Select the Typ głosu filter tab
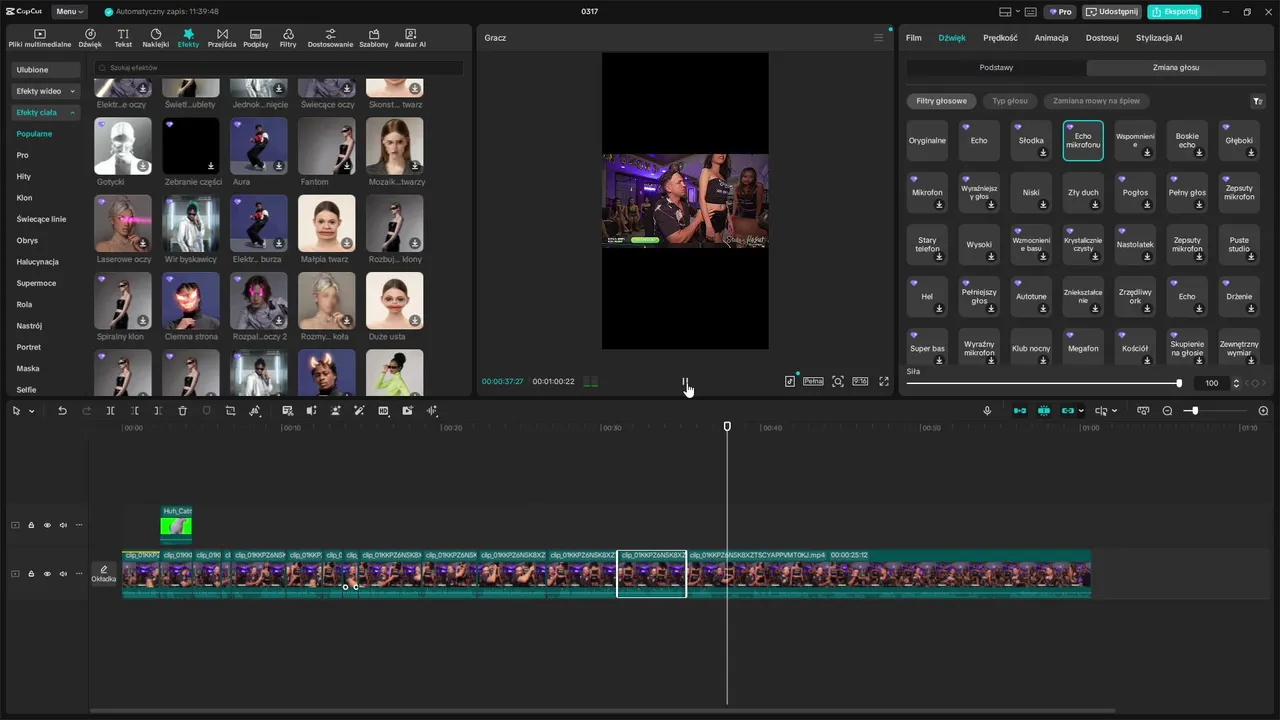 (x=1010, y=101)
